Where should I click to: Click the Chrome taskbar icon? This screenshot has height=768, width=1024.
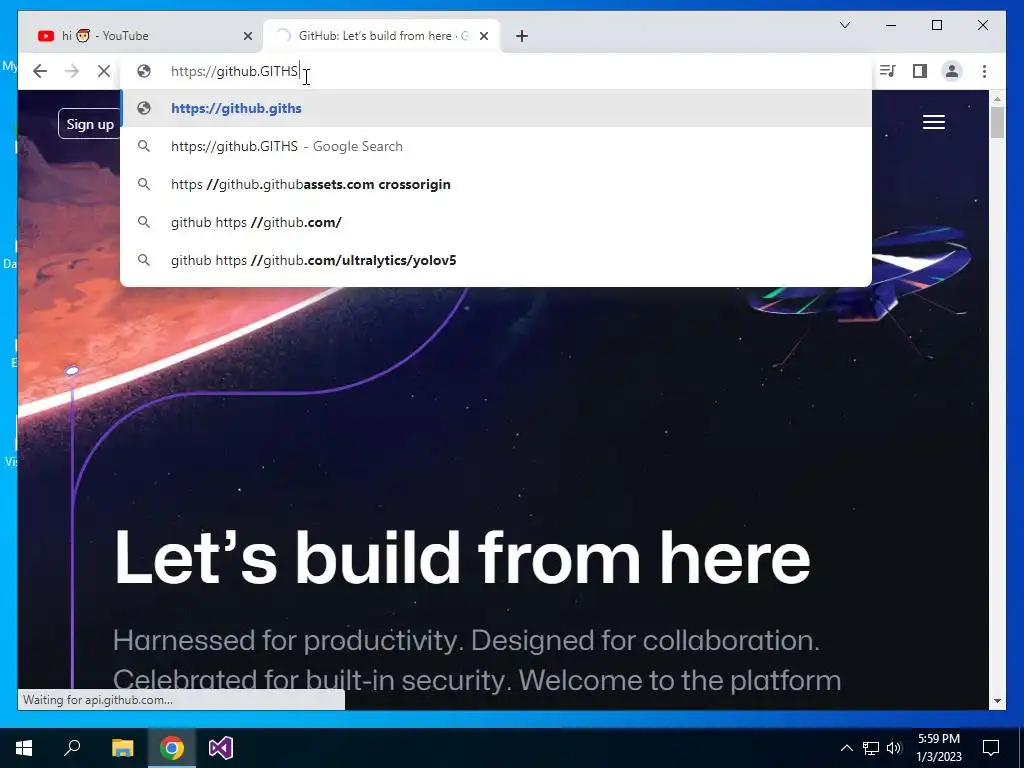pos(172,748)
